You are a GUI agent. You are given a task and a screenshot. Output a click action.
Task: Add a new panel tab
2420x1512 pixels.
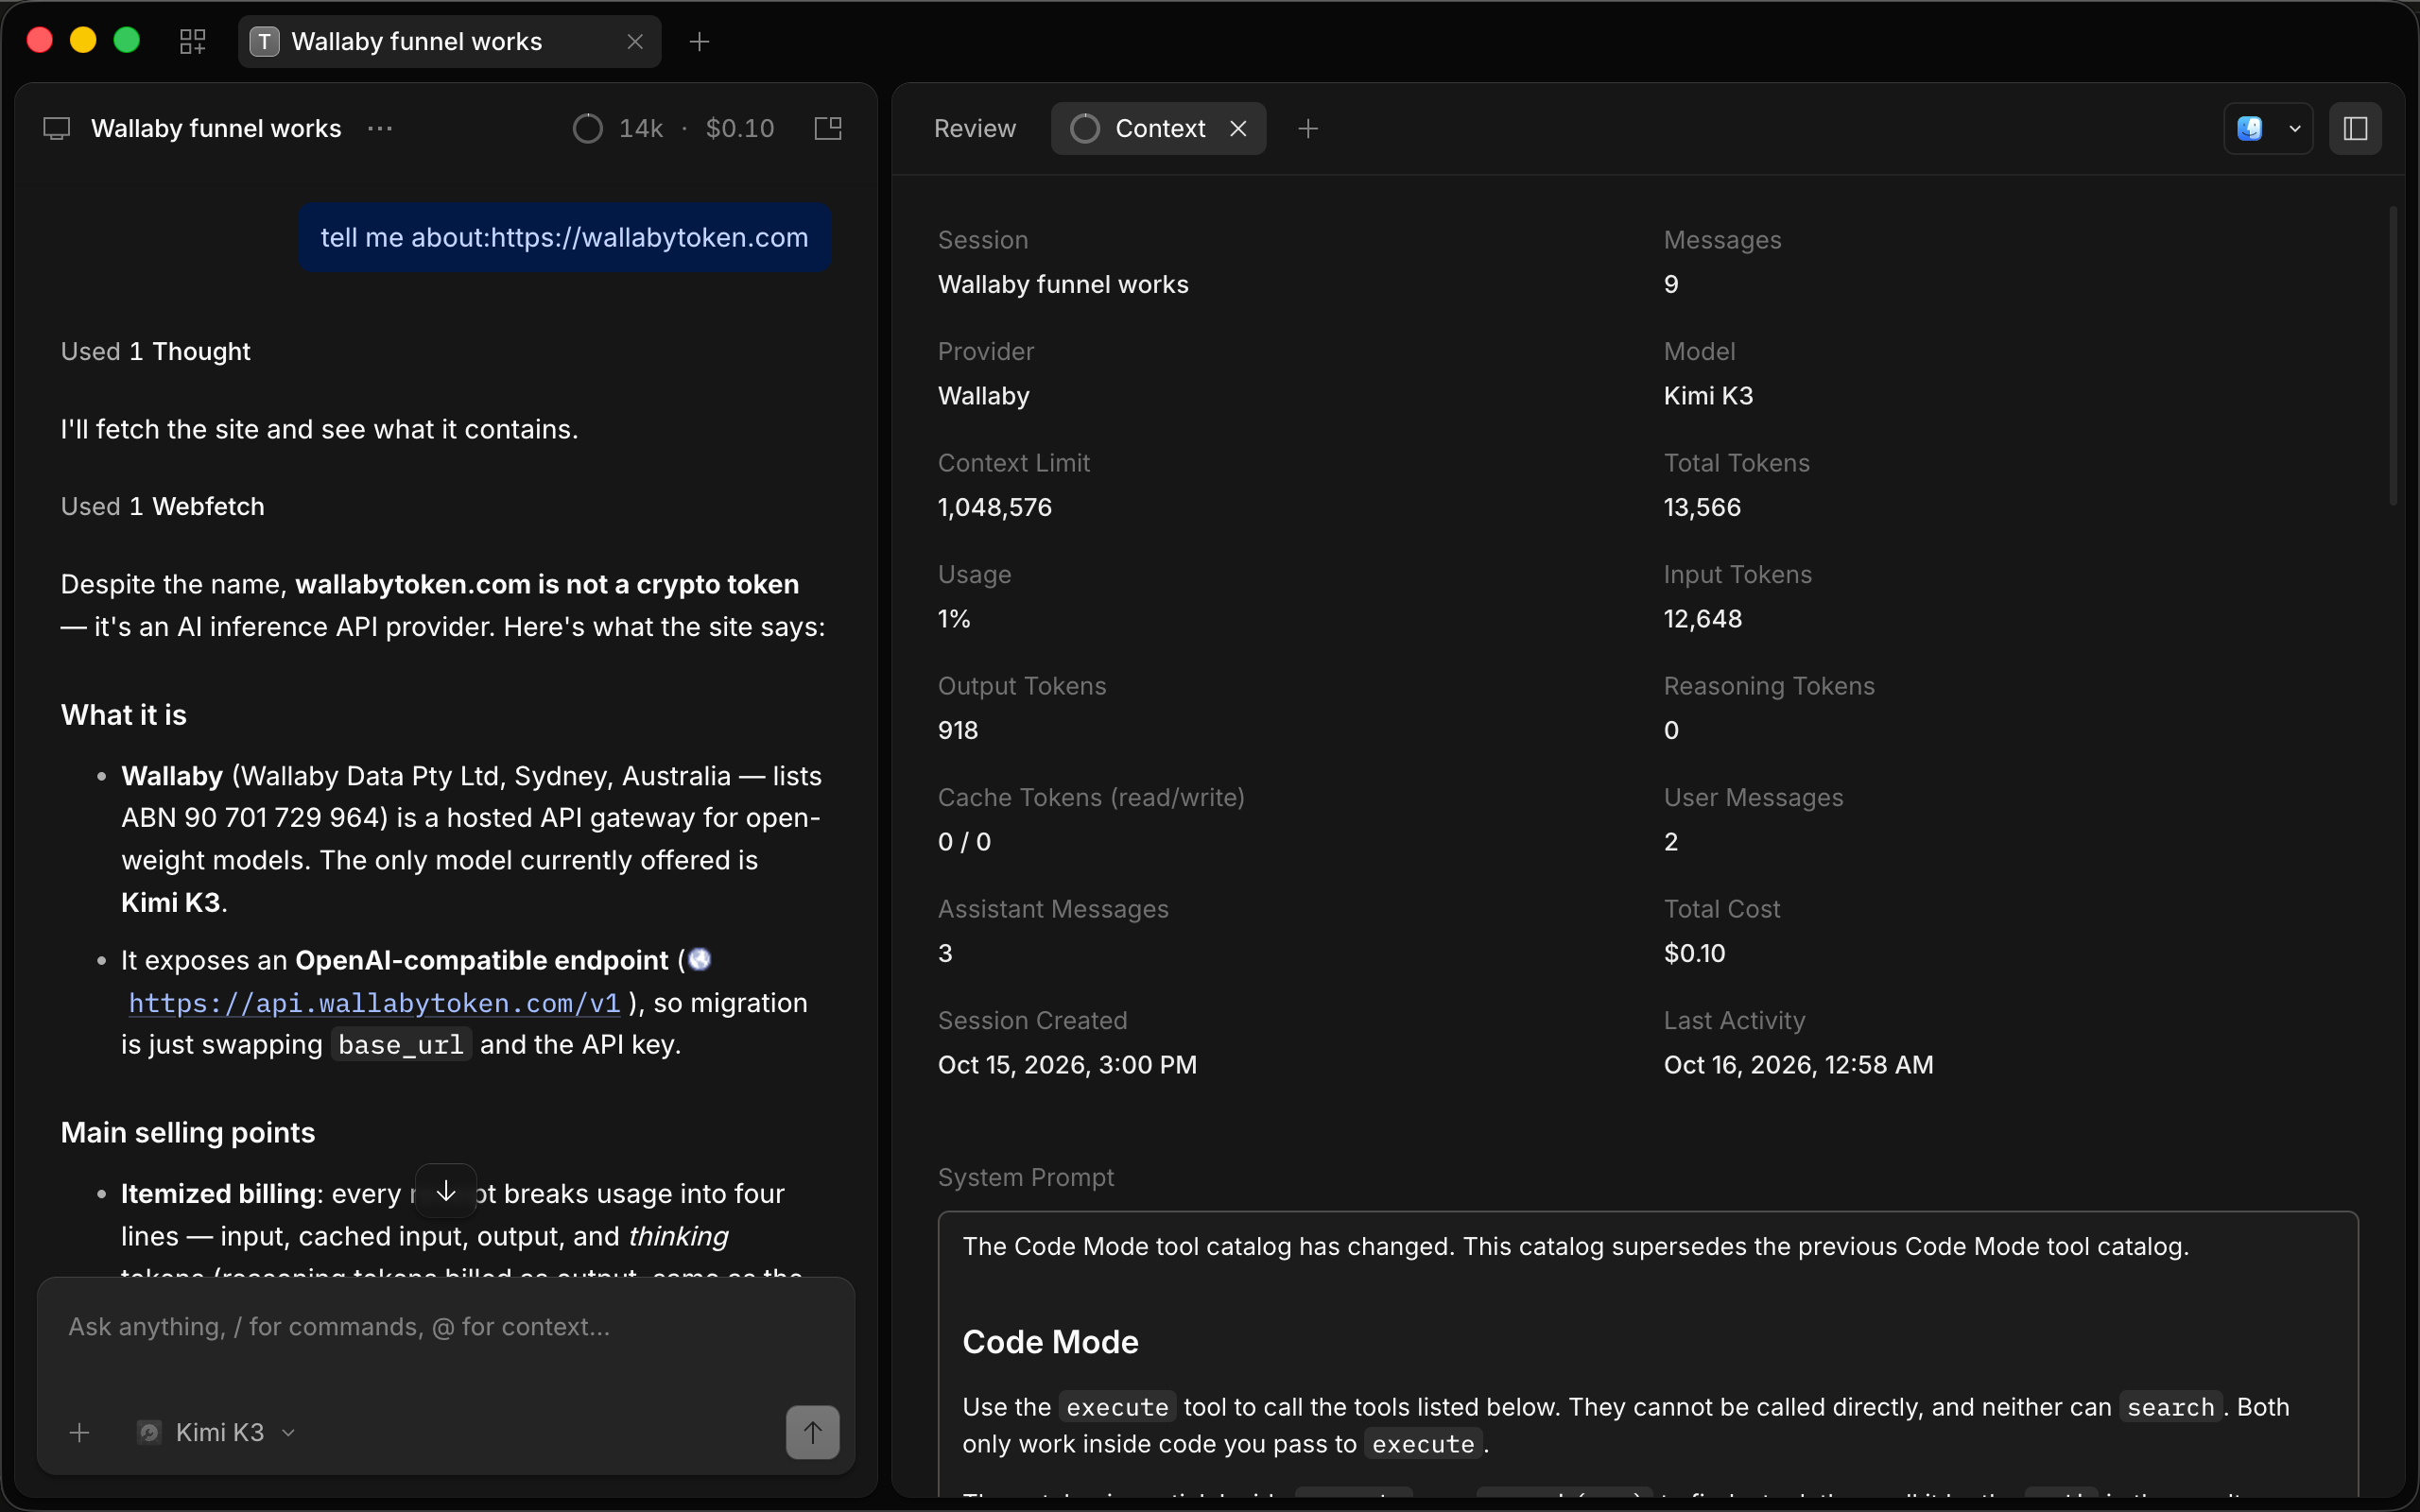point(1308,128)
